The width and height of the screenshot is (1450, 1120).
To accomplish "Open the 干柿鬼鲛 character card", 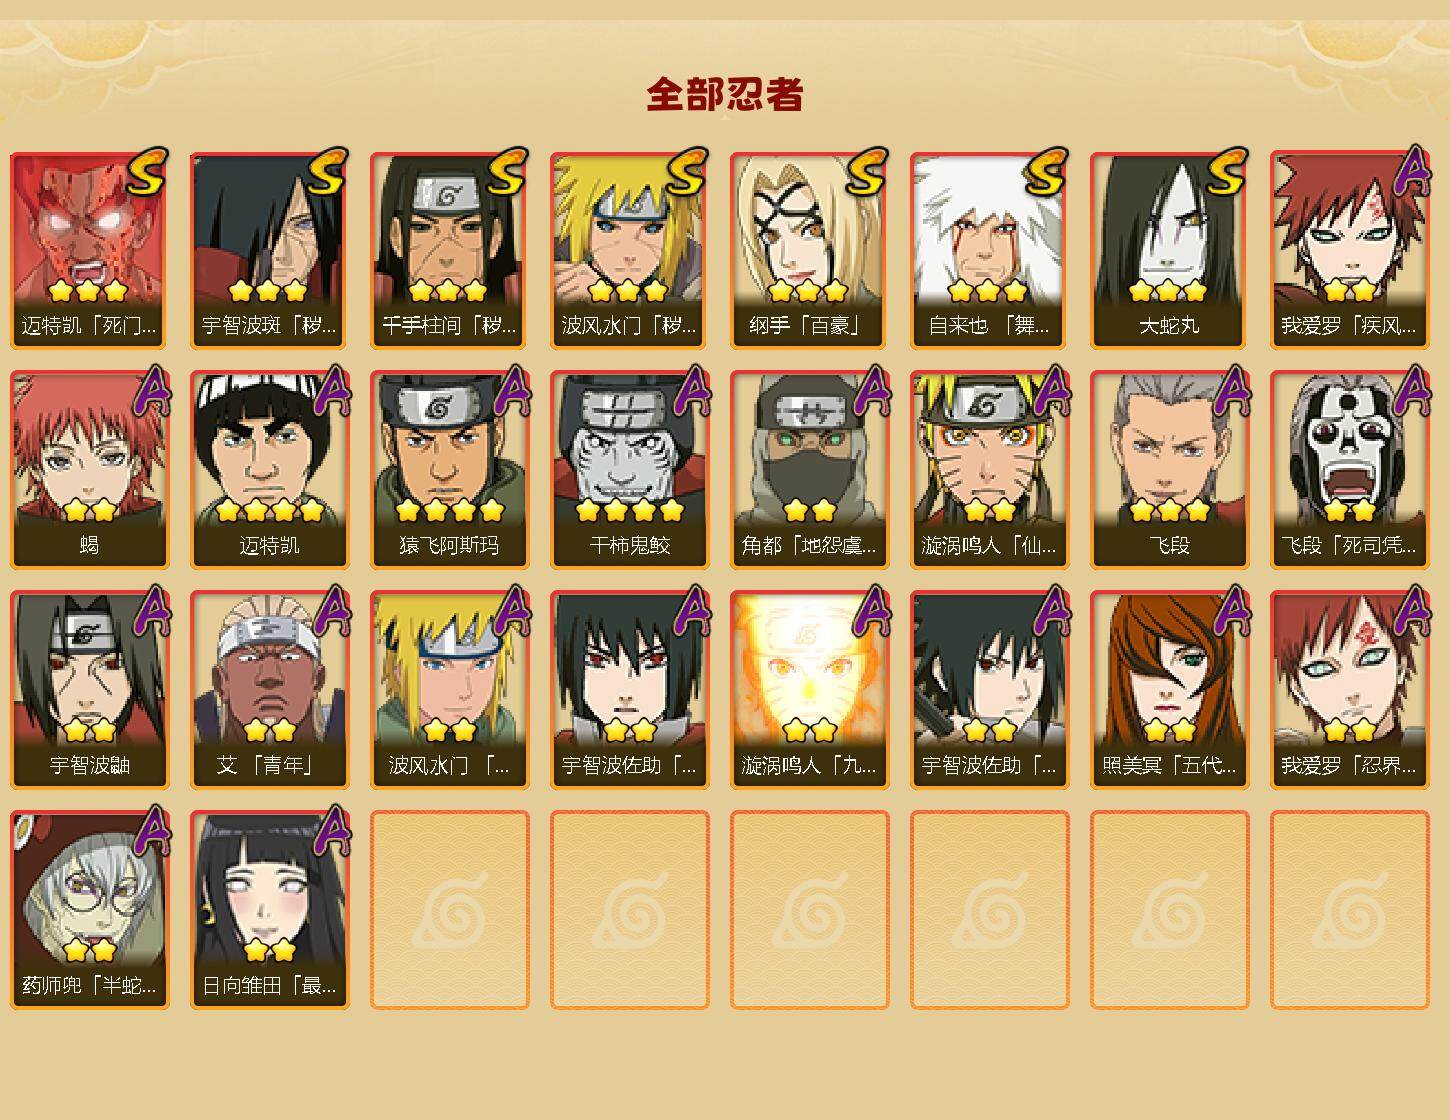I will click(x=629, y=470).
